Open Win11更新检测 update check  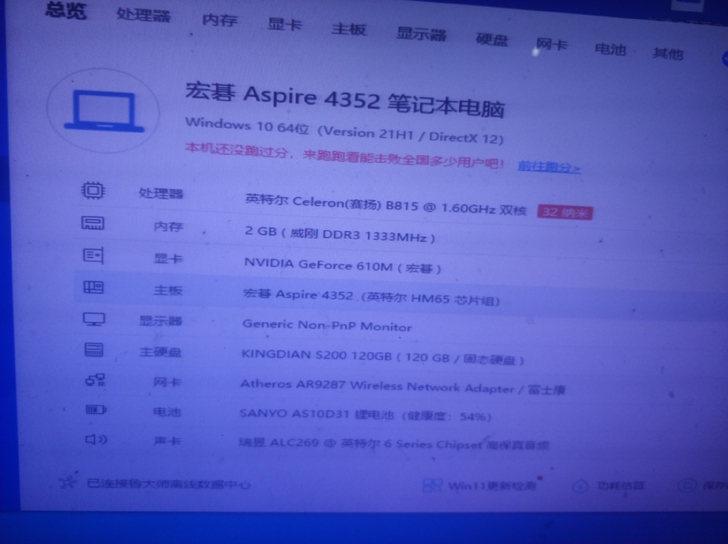pyautogui.click(x=492, y=486)
